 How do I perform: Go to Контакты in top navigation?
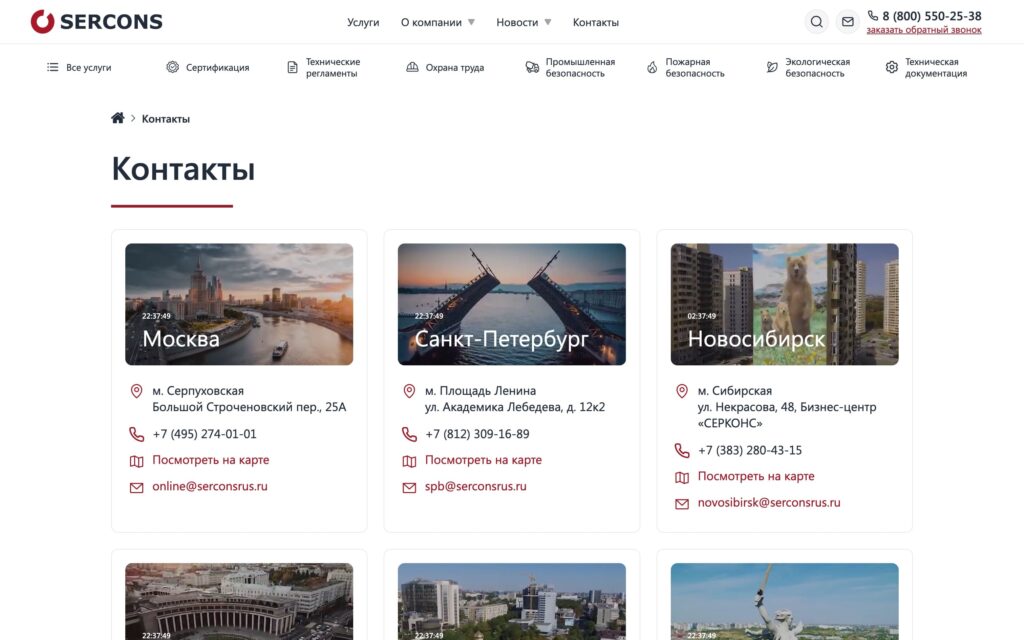coord(596,22)
